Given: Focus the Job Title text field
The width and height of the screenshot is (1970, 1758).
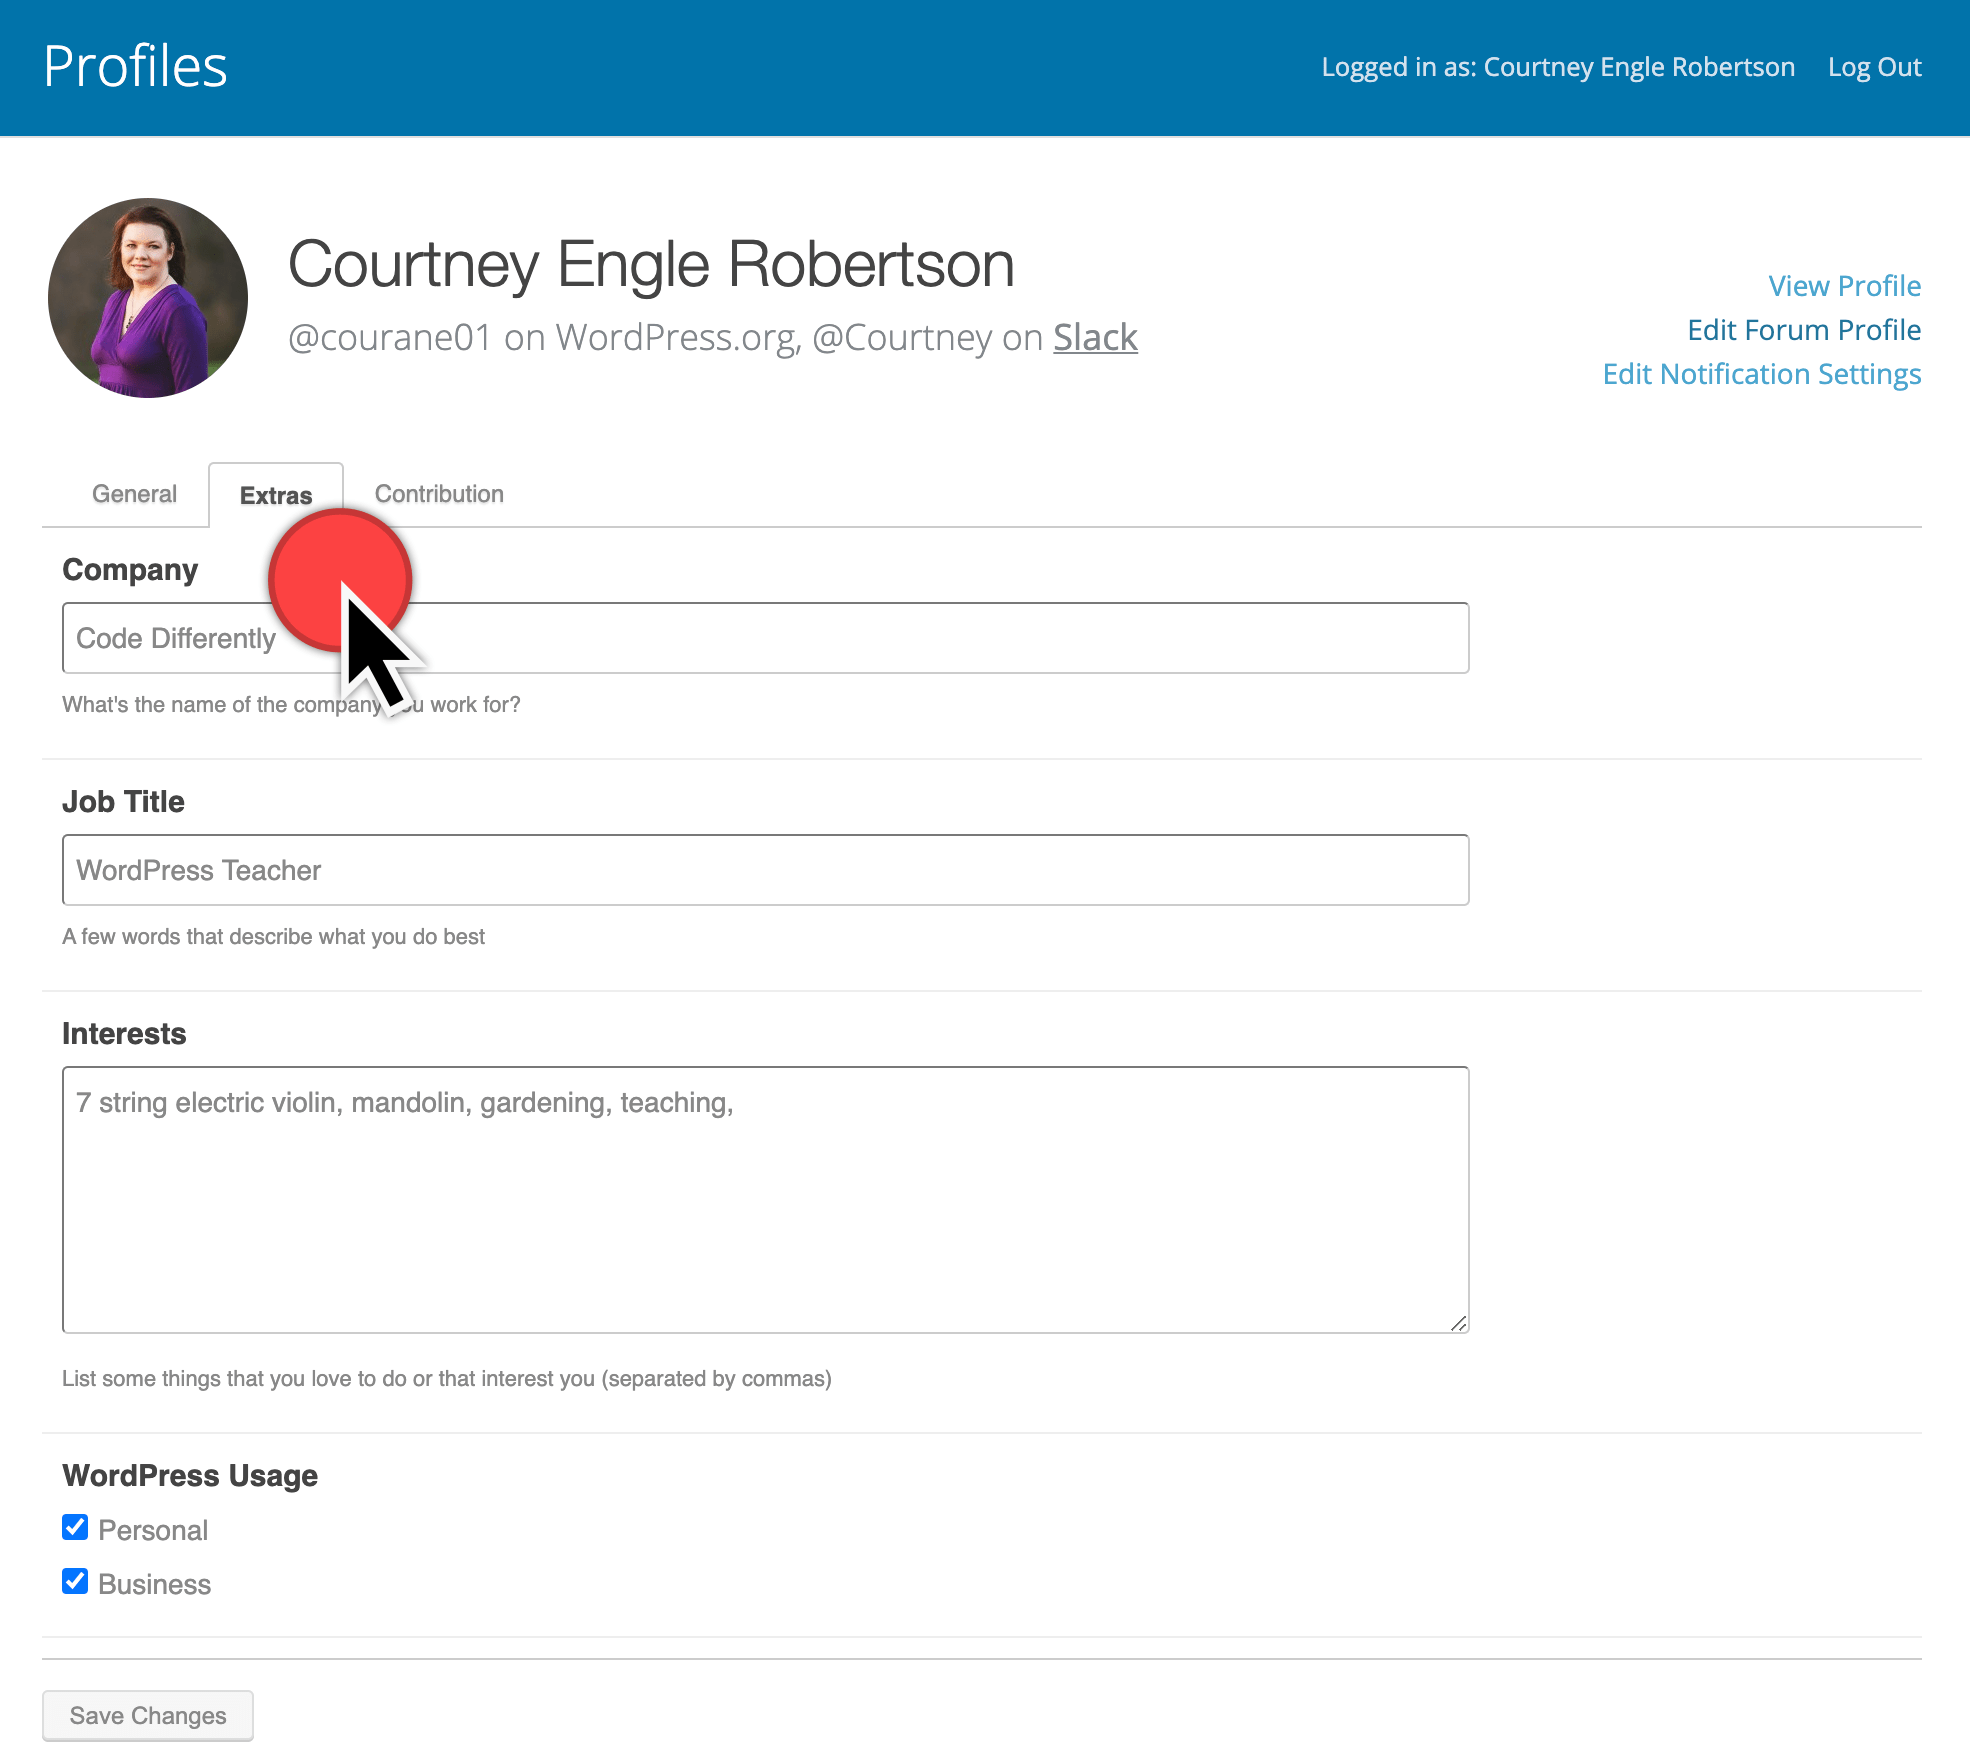Looking at the screenshot, I should point(765,870).
